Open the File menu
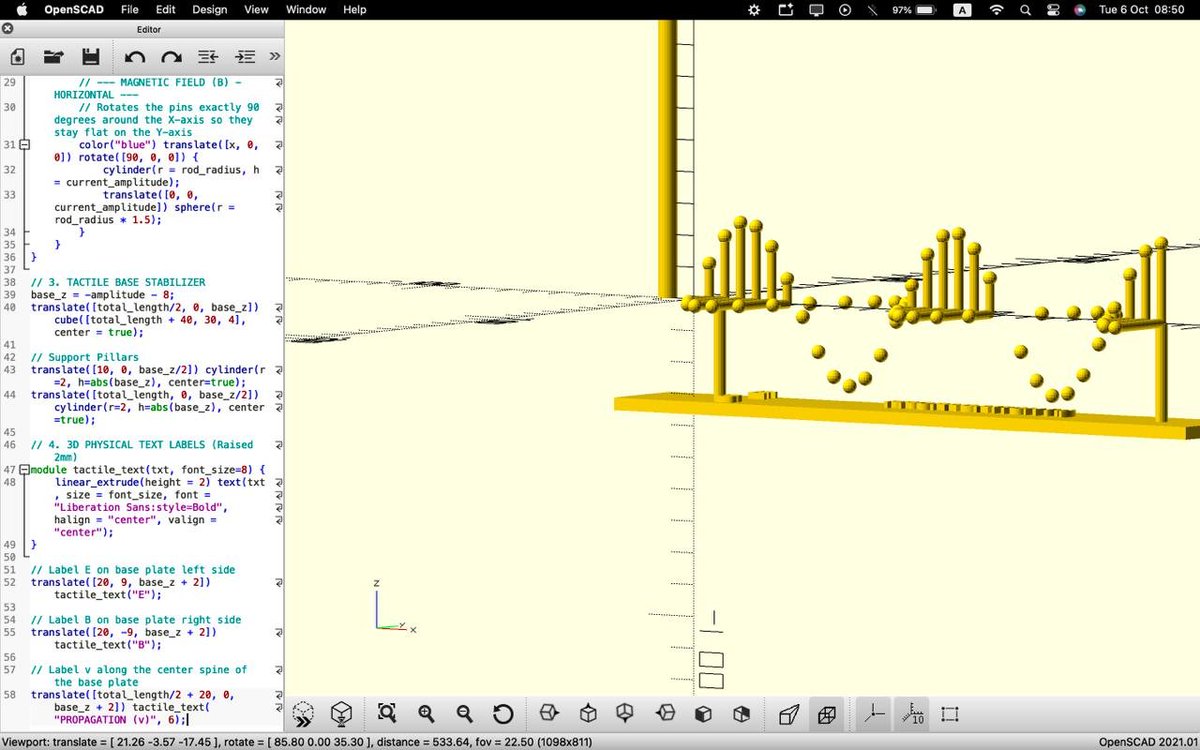Screen dimensions: 1200x750 point(130,9)
